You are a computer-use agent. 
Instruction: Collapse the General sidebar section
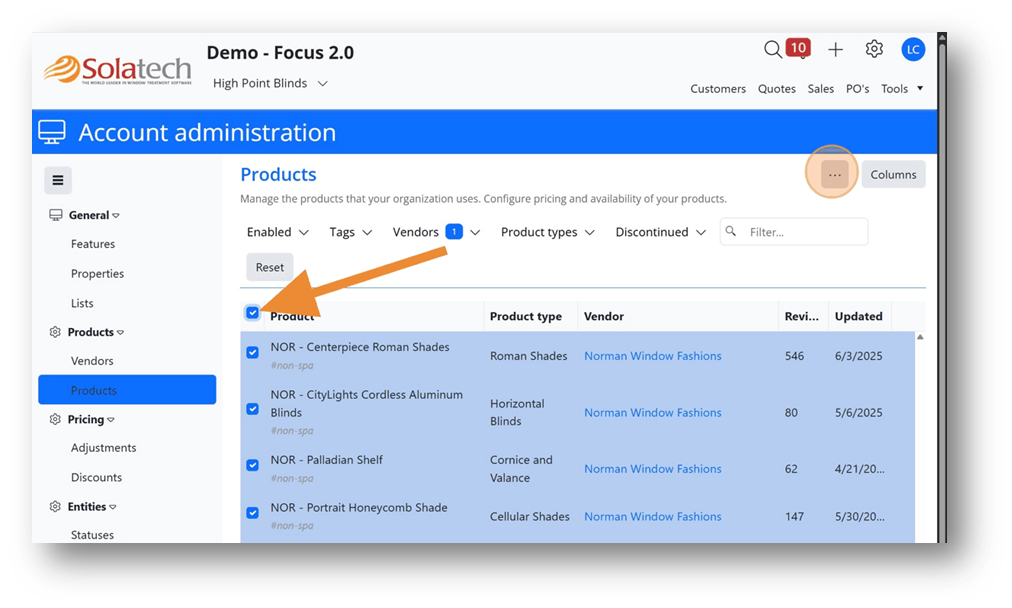(x=94, y=215)
